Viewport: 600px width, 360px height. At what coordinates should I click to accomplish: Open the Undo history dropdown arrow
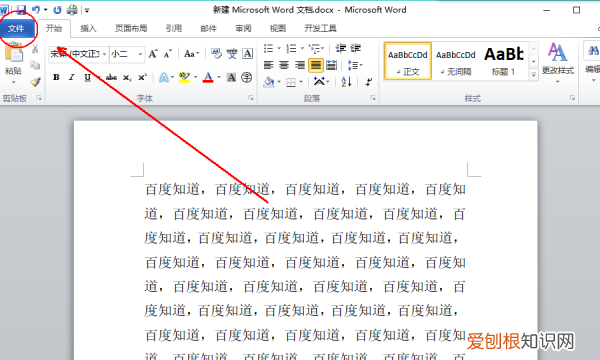pyautogui.click(x=46, y=10)
